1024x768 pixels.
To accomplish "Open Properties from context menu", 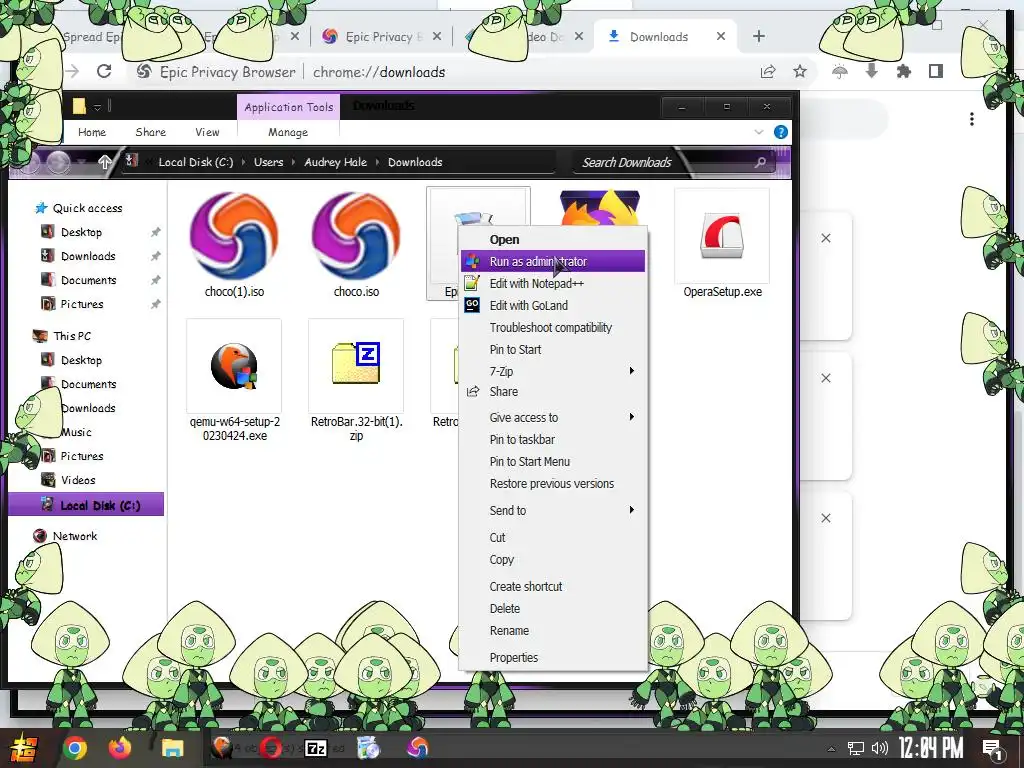I will click(x=552, y=658).
